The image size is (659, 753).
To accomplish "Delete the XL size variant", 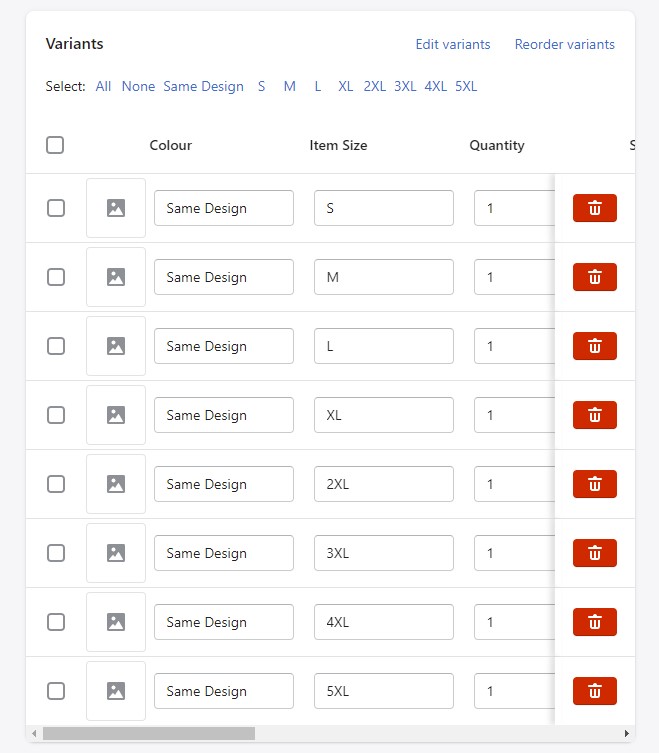I will coord(595,415).
